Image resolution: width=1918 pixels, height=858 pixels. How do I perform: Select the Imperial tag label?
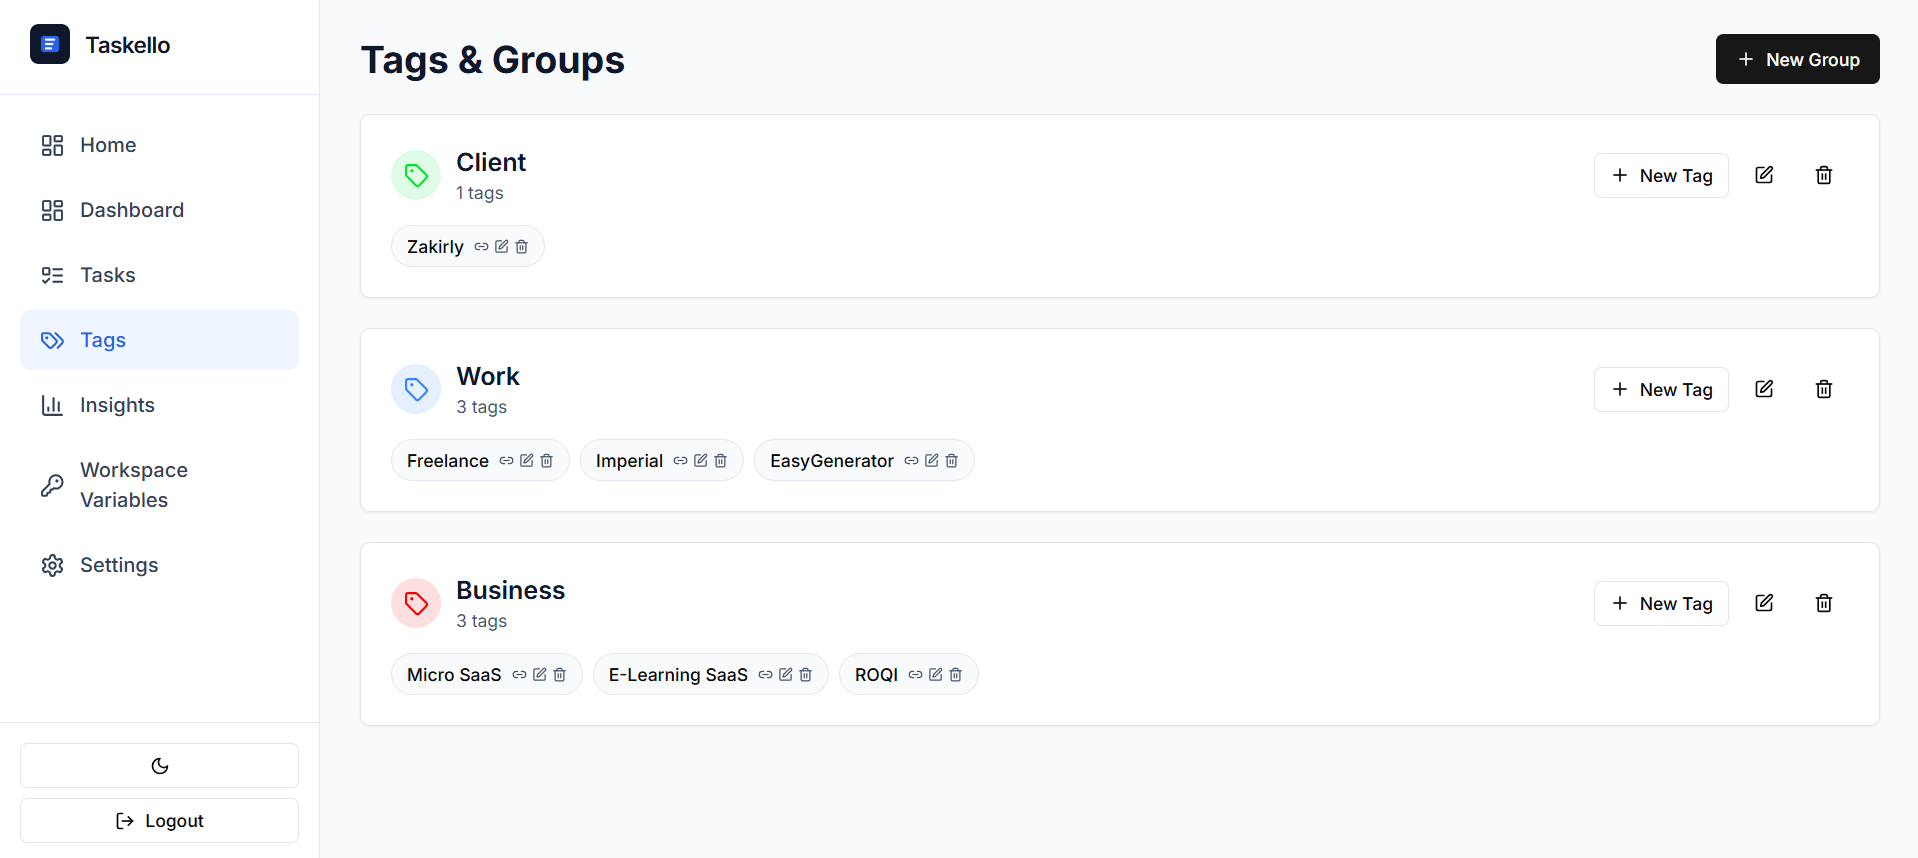(x=629, y=460)
